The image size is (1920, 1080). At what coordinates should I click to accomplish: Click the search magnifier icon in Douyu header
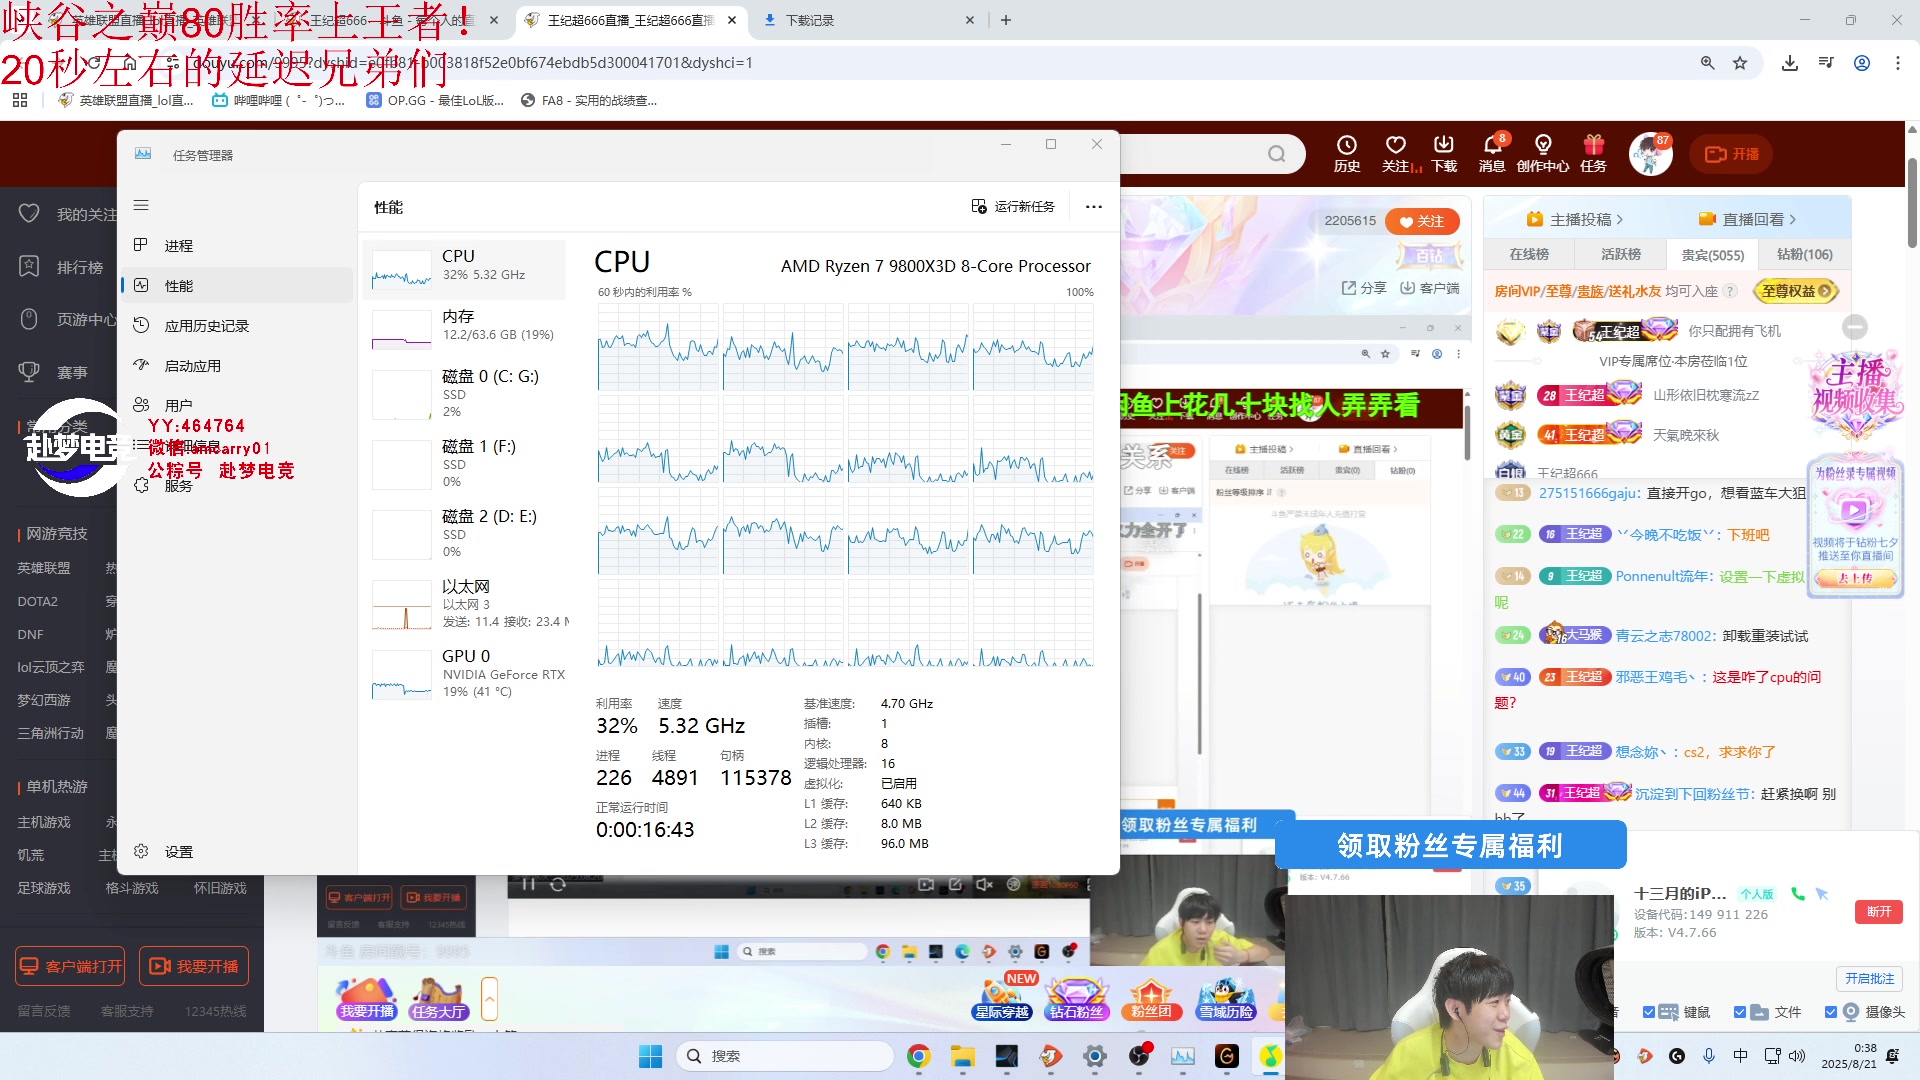pyautogui.click(x=1277, y=154)
